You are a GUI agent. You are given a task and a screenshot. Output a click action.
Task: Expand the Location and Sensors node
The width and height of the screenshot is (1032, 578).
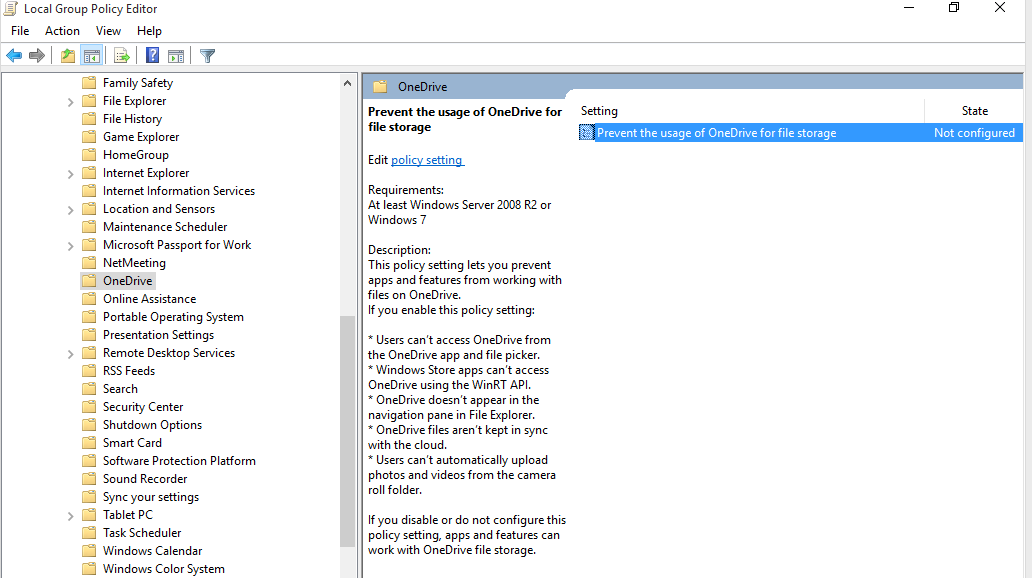pyautogui.click(x=70, y=210)
